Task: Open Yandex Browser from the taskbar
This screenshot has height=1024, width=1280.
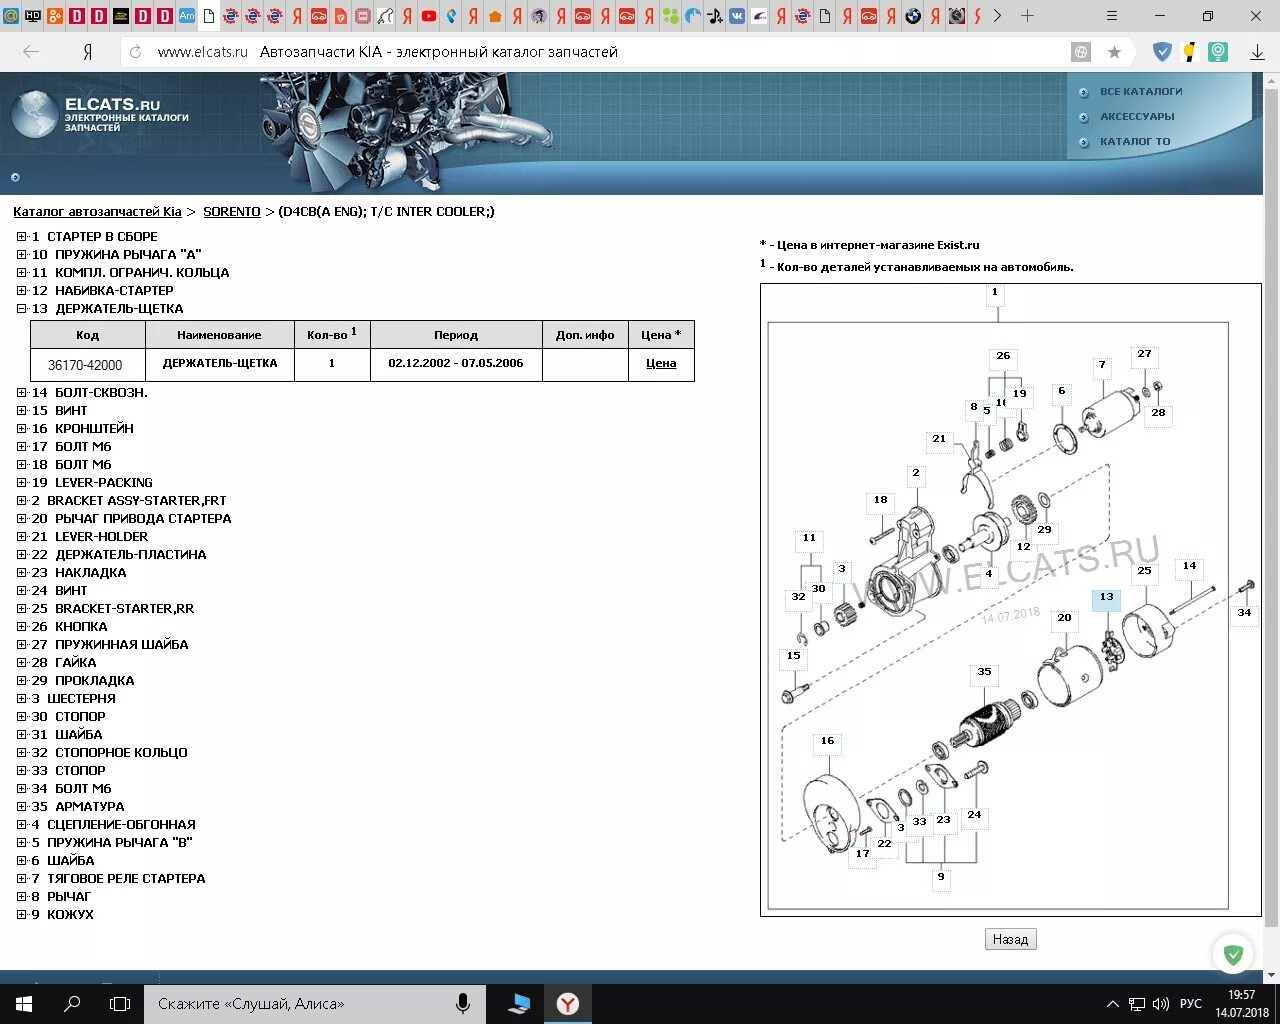Action: (x=568, y=1004)
